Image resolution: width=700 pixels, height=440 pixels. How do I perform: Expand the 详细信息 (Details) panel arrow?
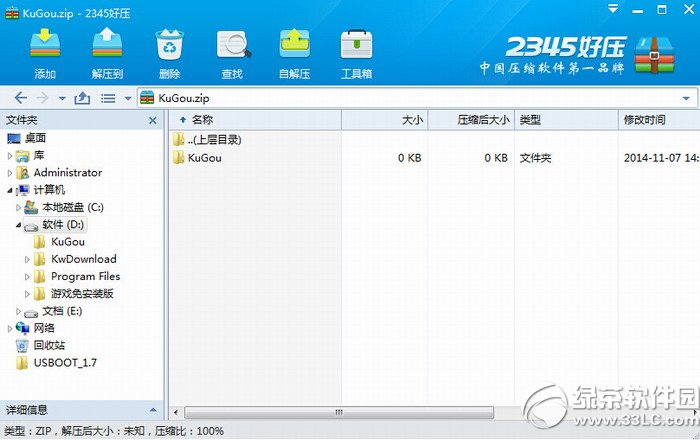pyautogui.click(x=153, y=410)
